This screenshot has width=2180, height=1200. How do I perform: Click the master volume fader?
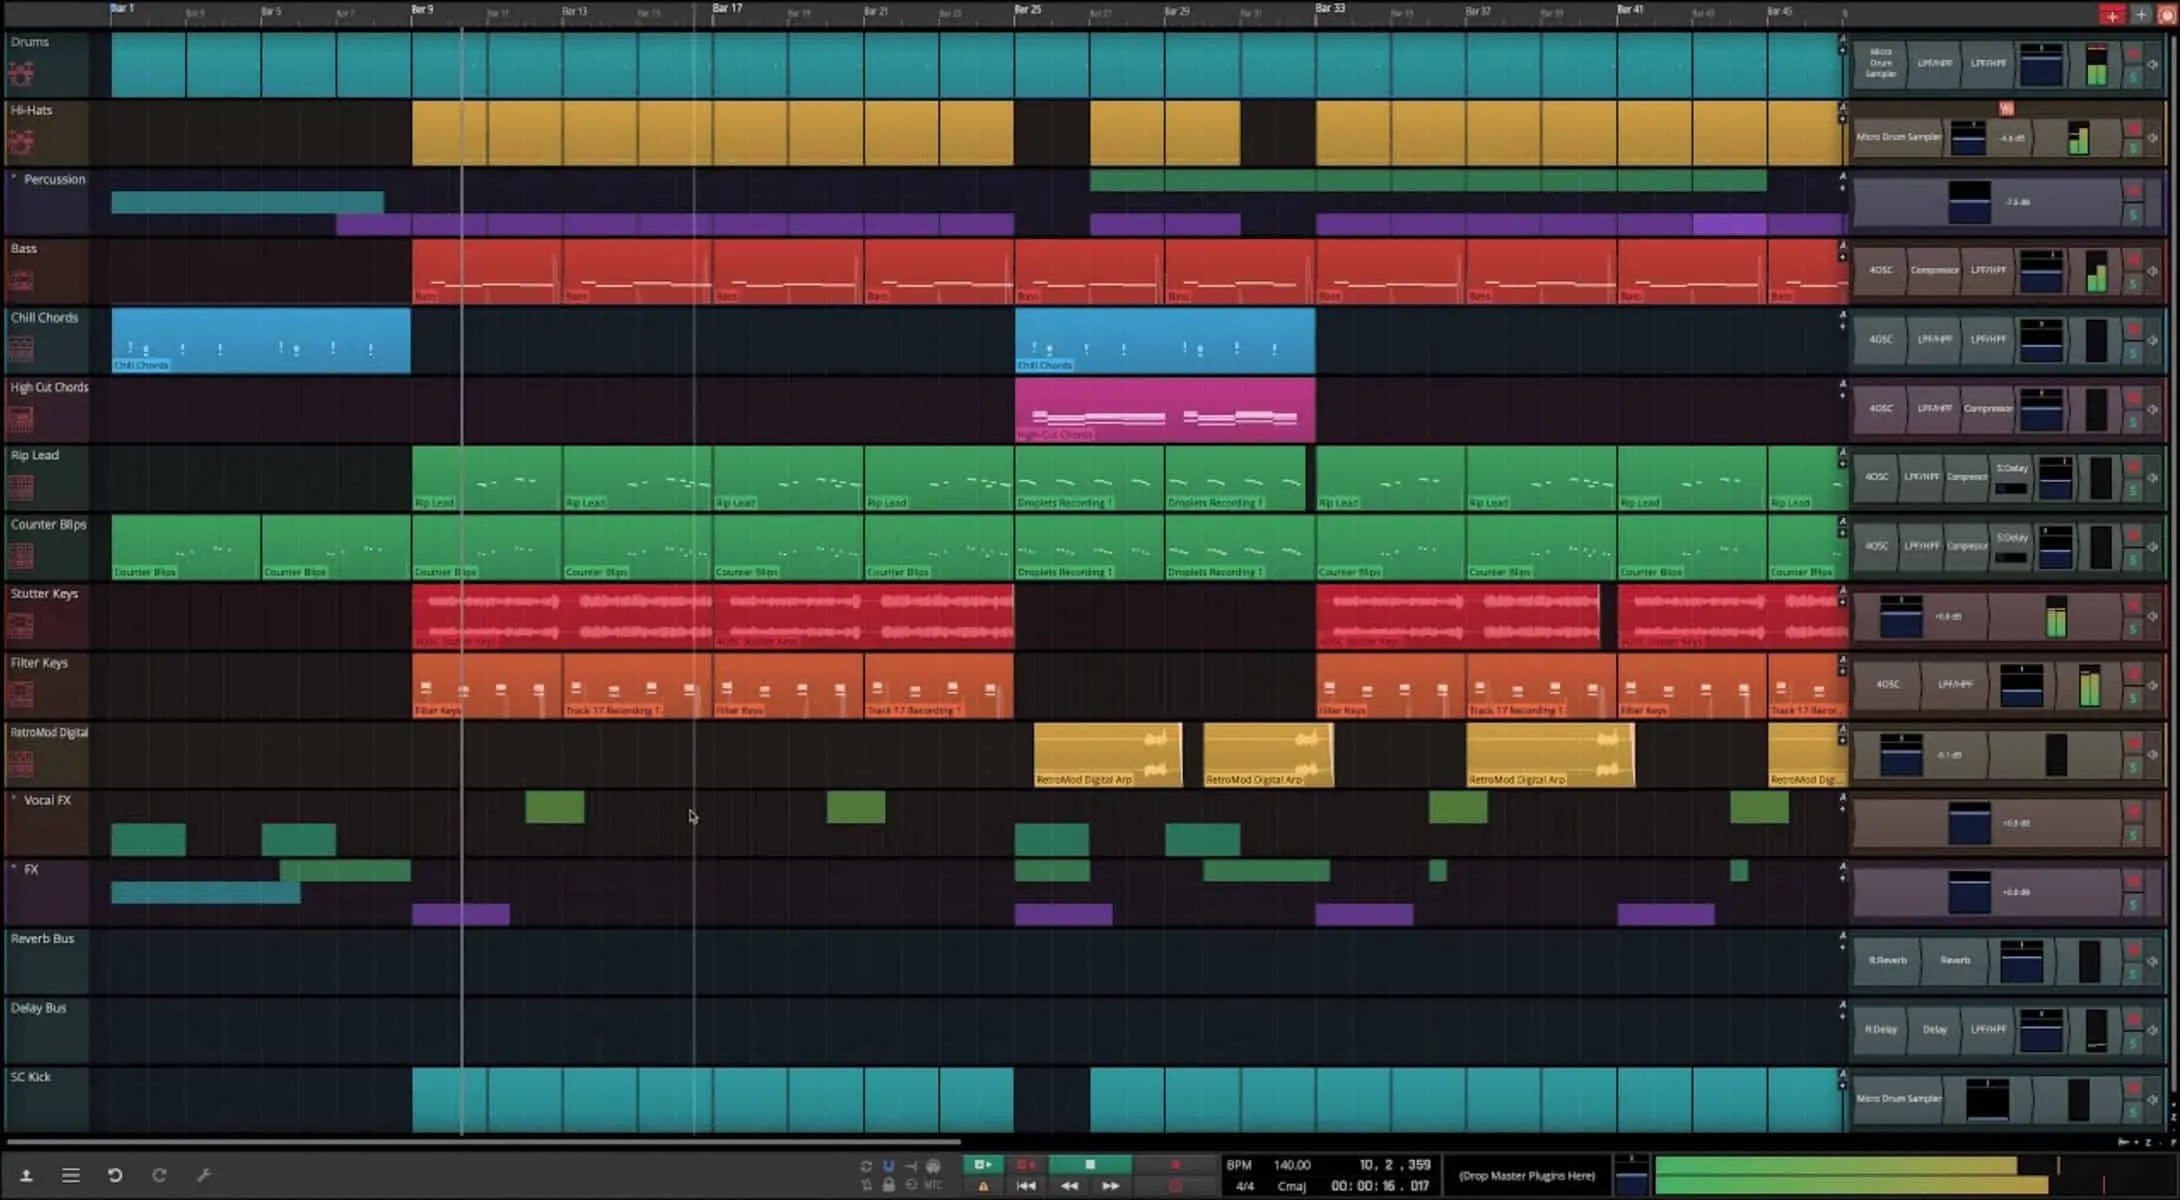pyautogui.click(x=1631, y=1176)
